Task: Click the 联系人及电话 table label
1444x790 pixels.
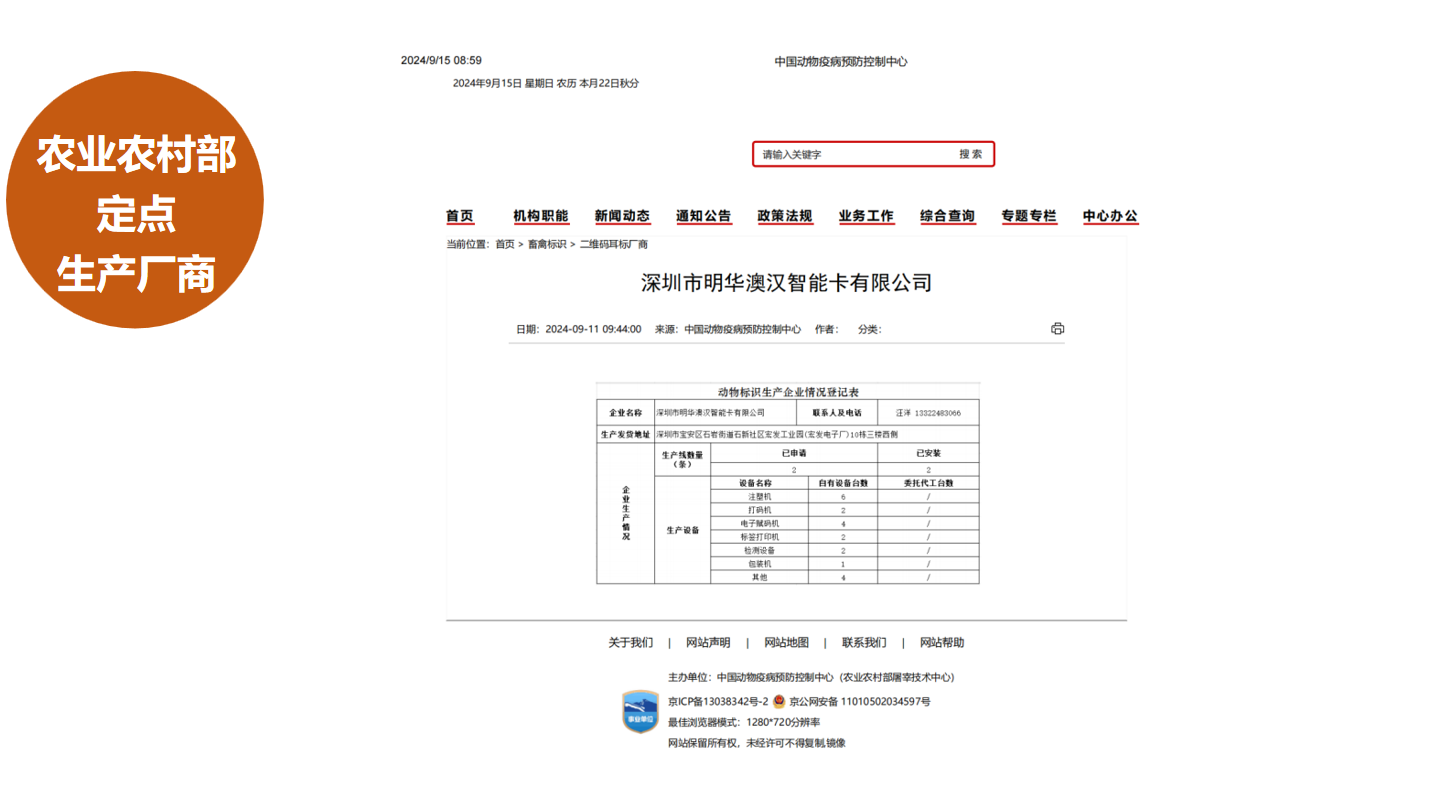Action: point(837,412)
